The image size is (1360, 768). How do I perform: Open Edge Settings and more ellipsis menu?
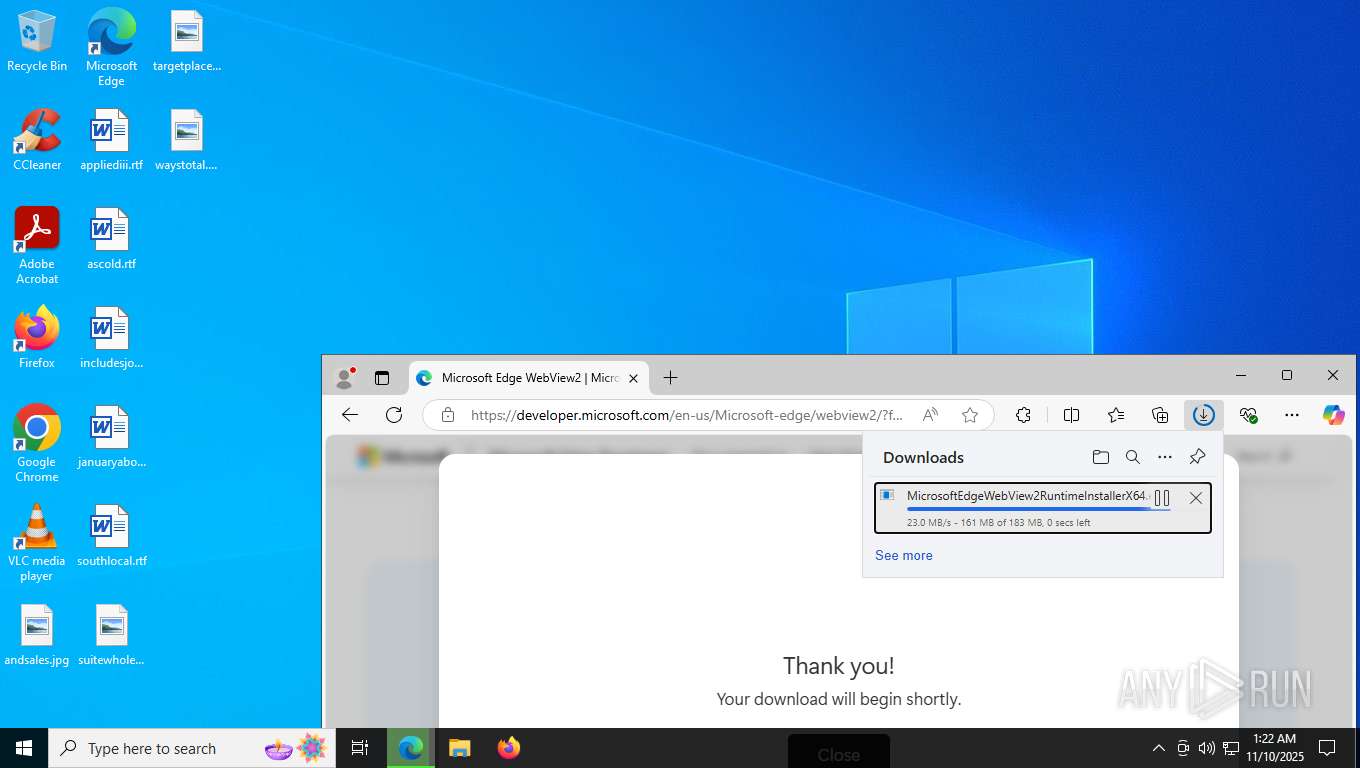point(1292,414)
